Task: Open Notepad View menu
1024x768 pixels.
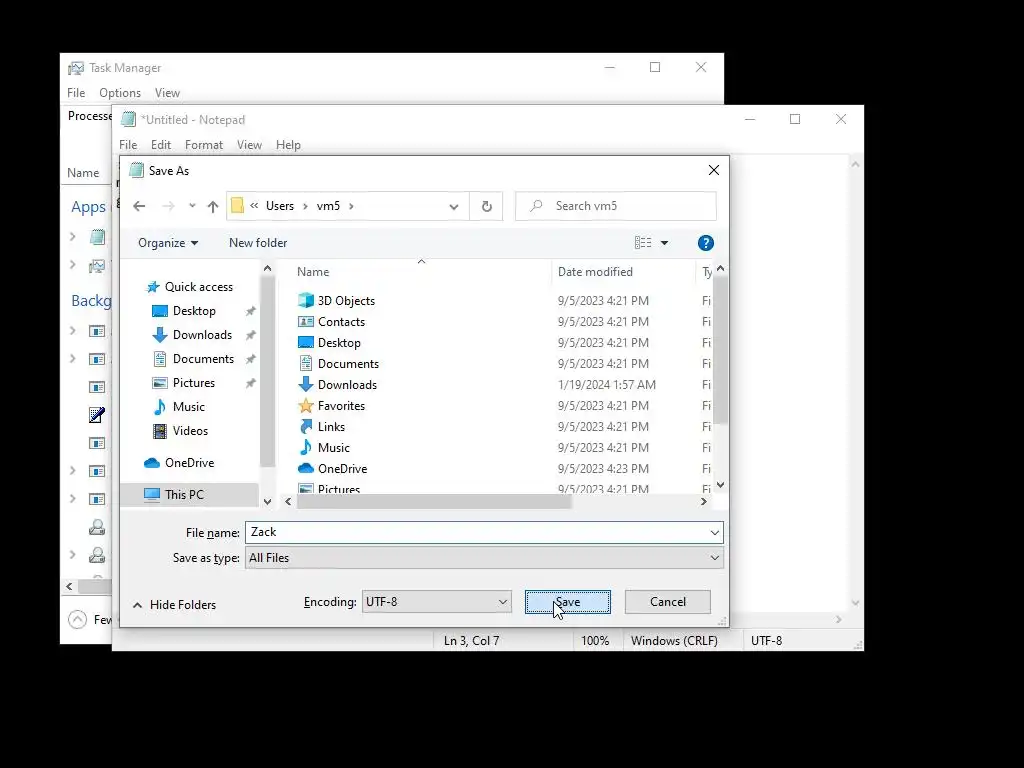Action: click(249, 145)
